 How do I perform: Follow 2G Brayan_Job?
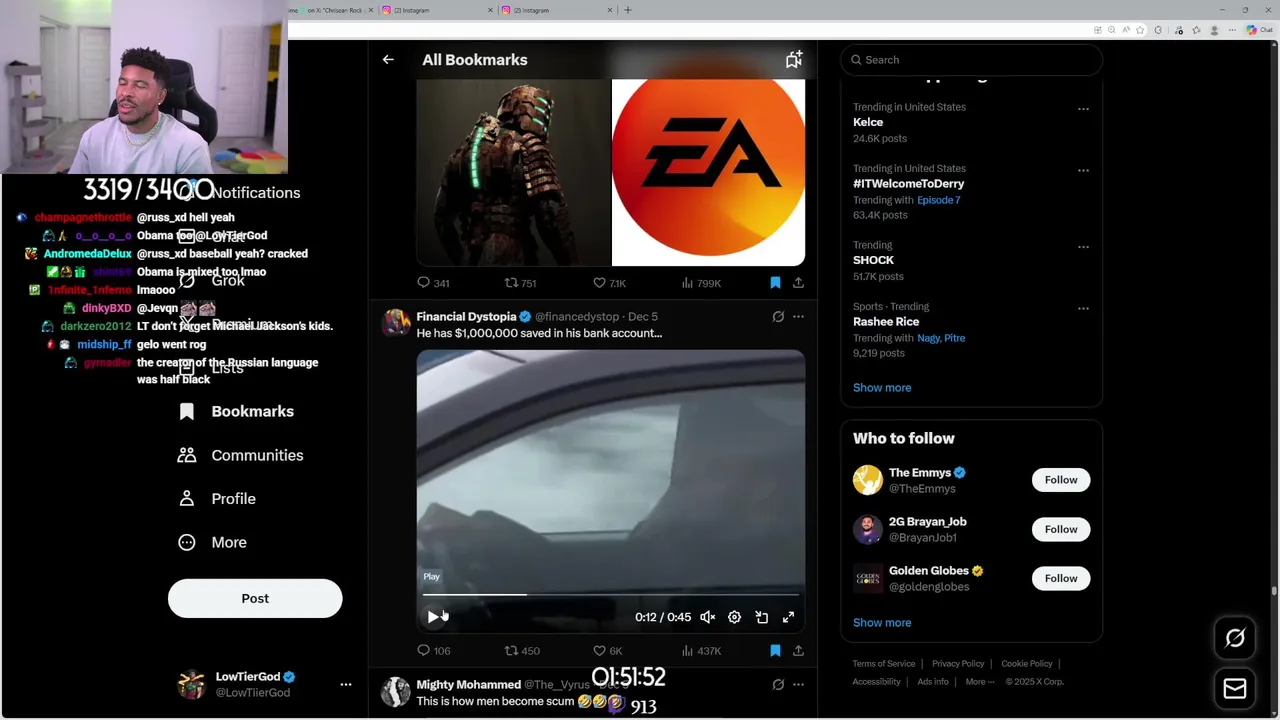(x=1061, y=529)
